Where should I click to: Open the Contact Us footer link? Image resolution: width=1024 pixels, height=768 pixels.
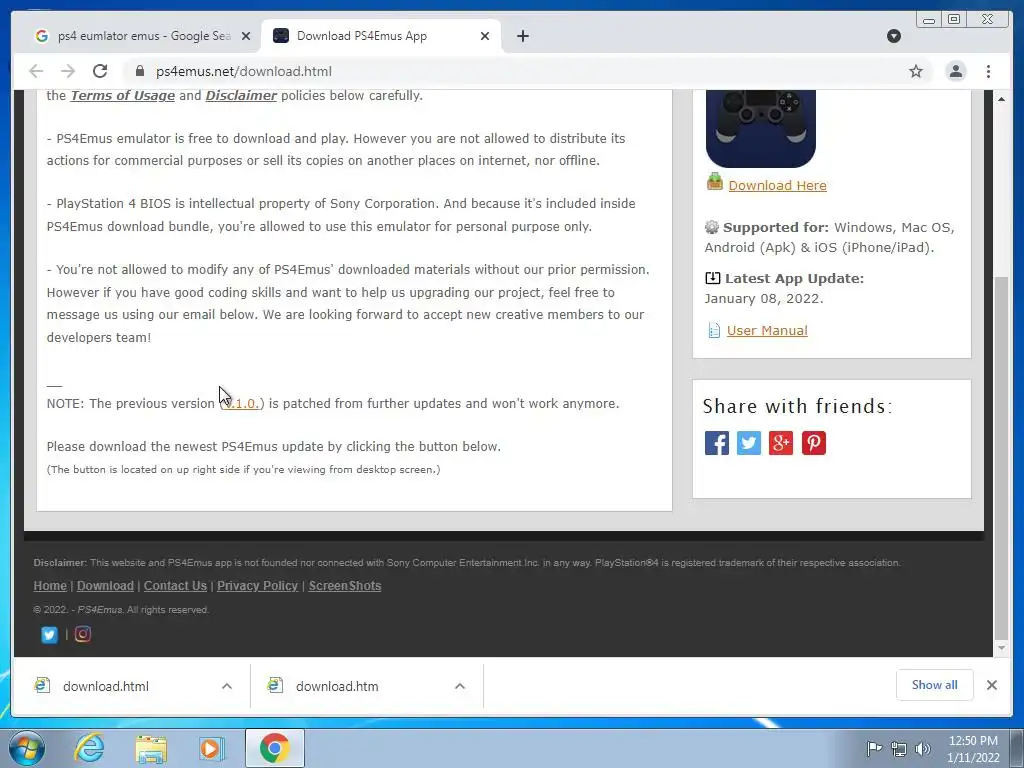(175, 586)
